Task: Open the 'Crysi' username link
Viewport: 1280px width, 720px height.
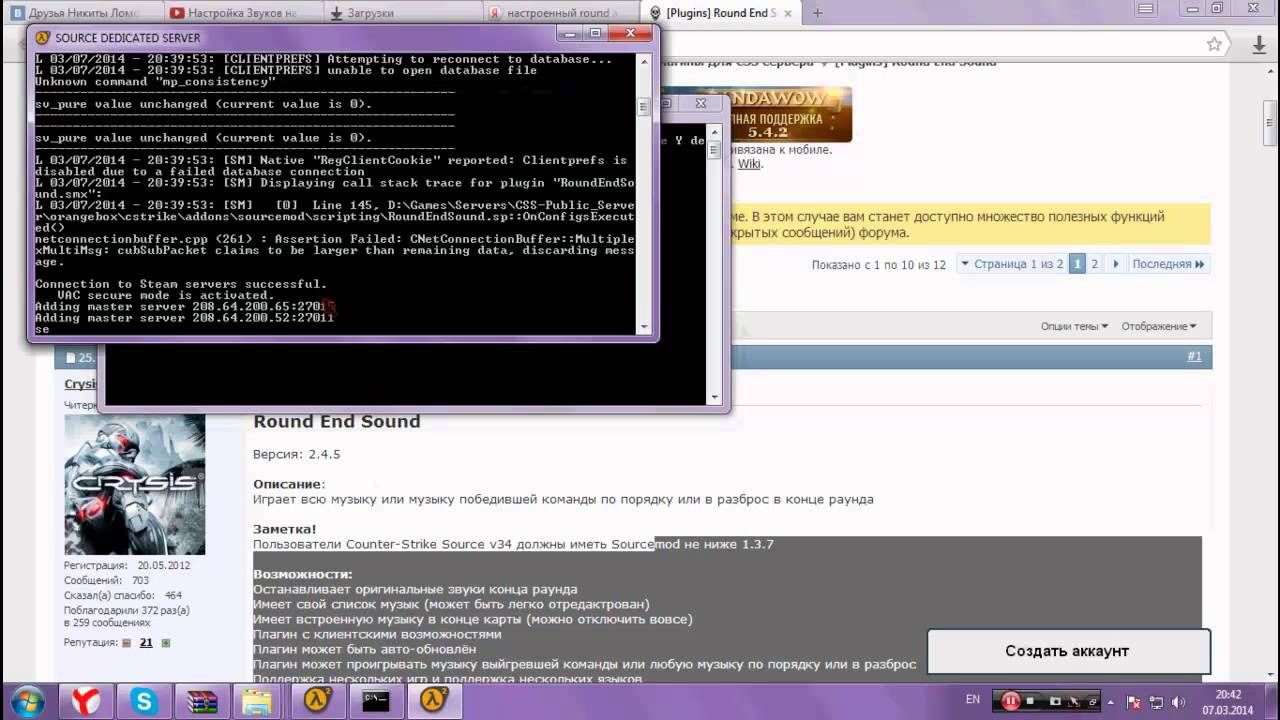Action: coord(80,384)
